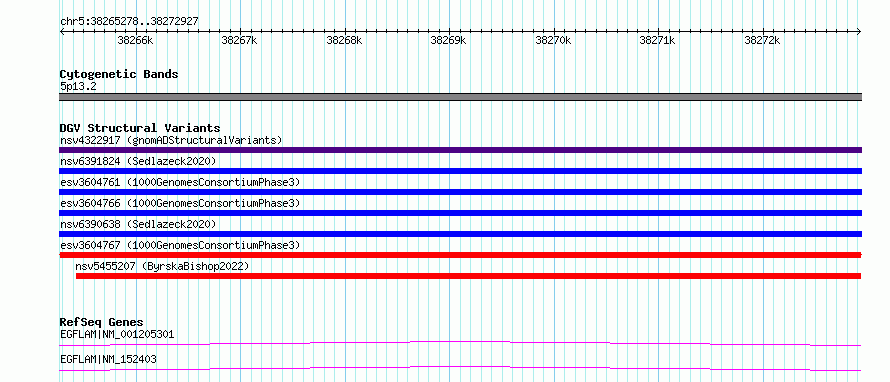
Task: Click the 38271k ruler tick label
Action: coord(658,41)
